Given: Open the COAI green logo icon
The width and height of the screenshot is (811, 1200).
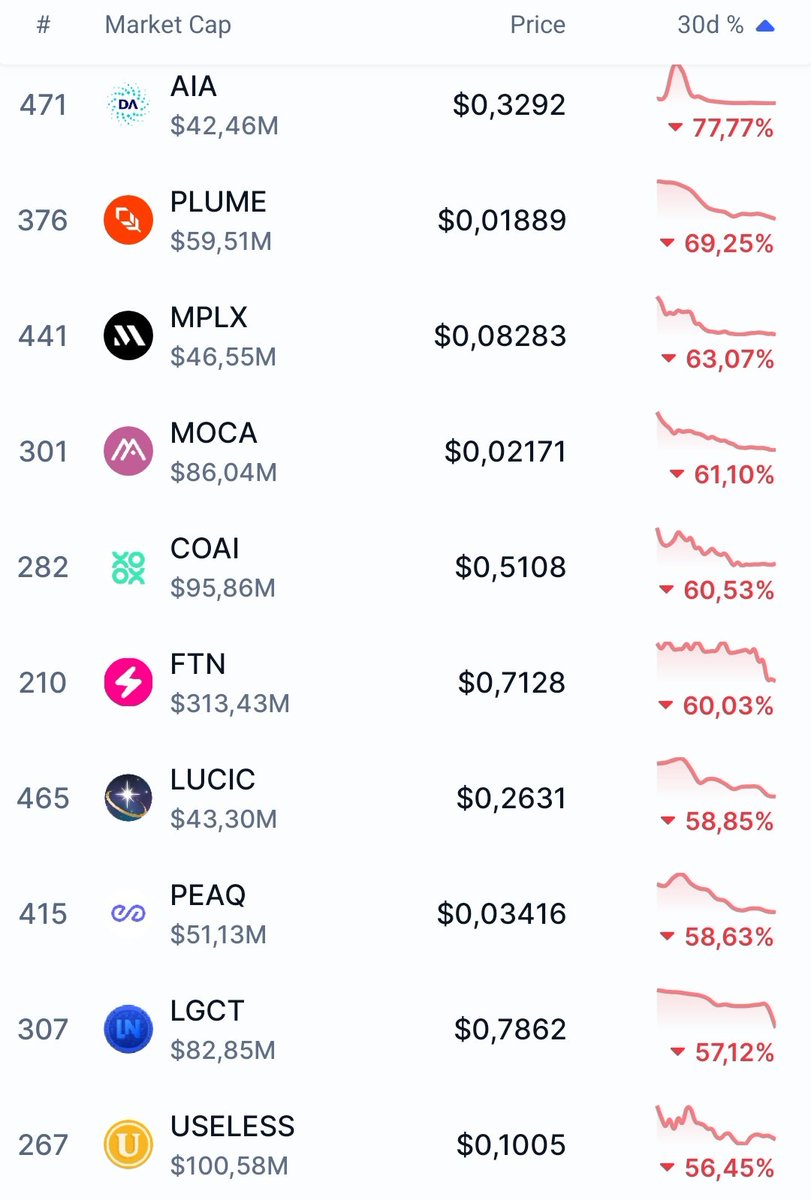Looking at the screenshot, I should click(128, 567).
